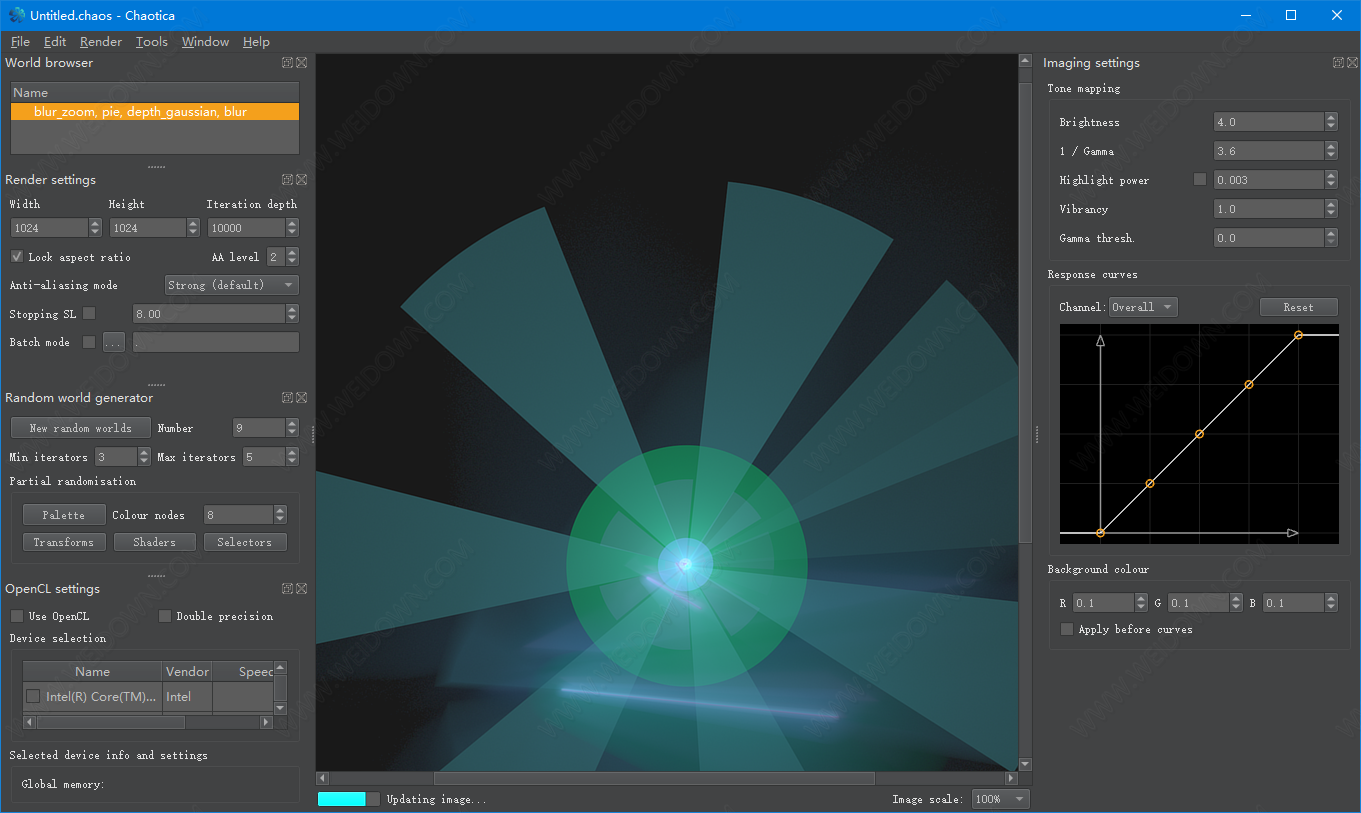Click the New random worlds button
The image size is (1361, 813).
[x=81, y=428]
